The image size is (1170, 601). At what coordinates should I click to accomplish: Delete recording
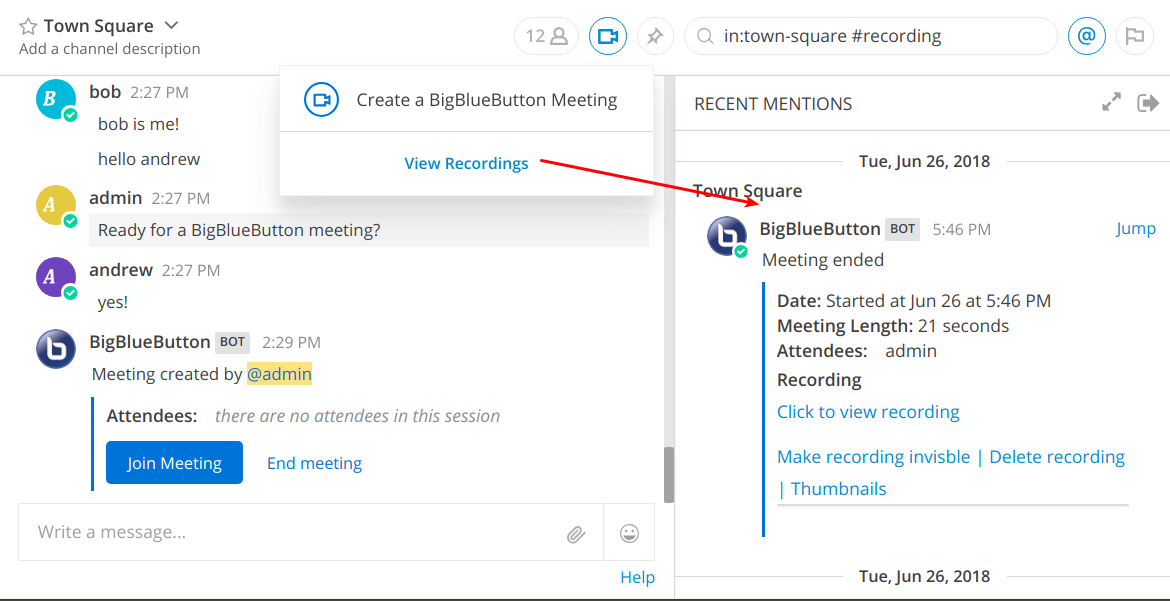coord(1057,456)
